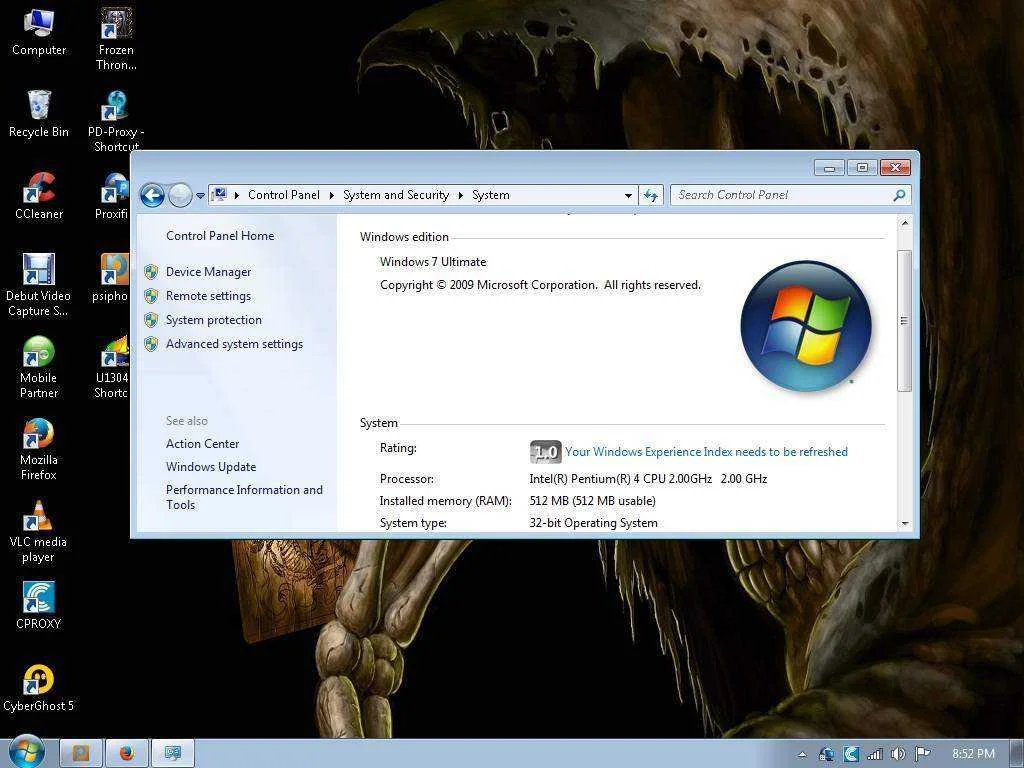
Task: Click the 512 MB installed memory value
Action: [x=592, y=501]
